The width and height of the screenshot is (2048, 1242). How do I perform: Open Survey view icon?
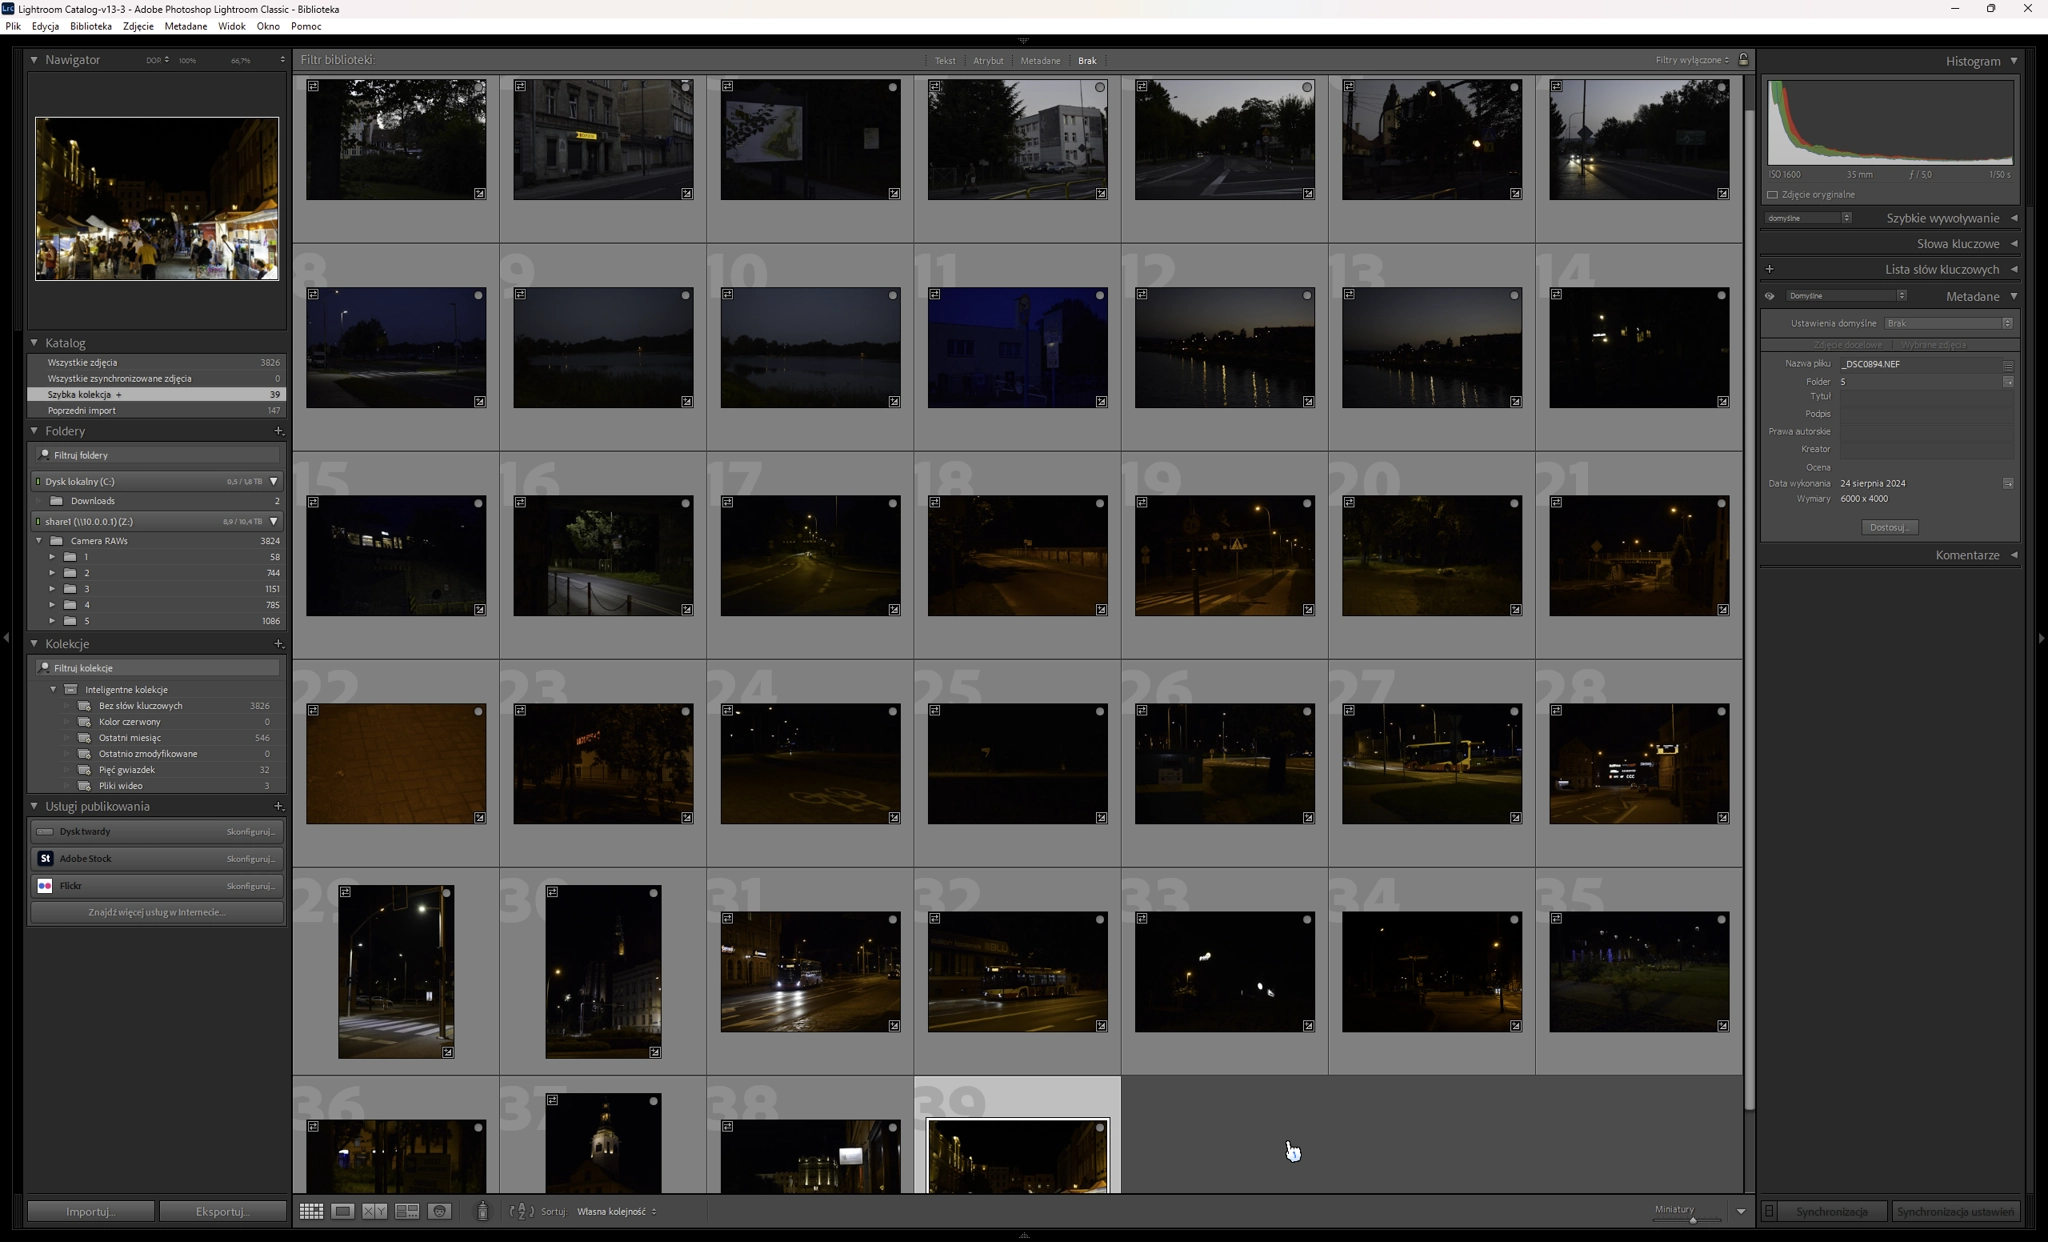[407, 1211]
